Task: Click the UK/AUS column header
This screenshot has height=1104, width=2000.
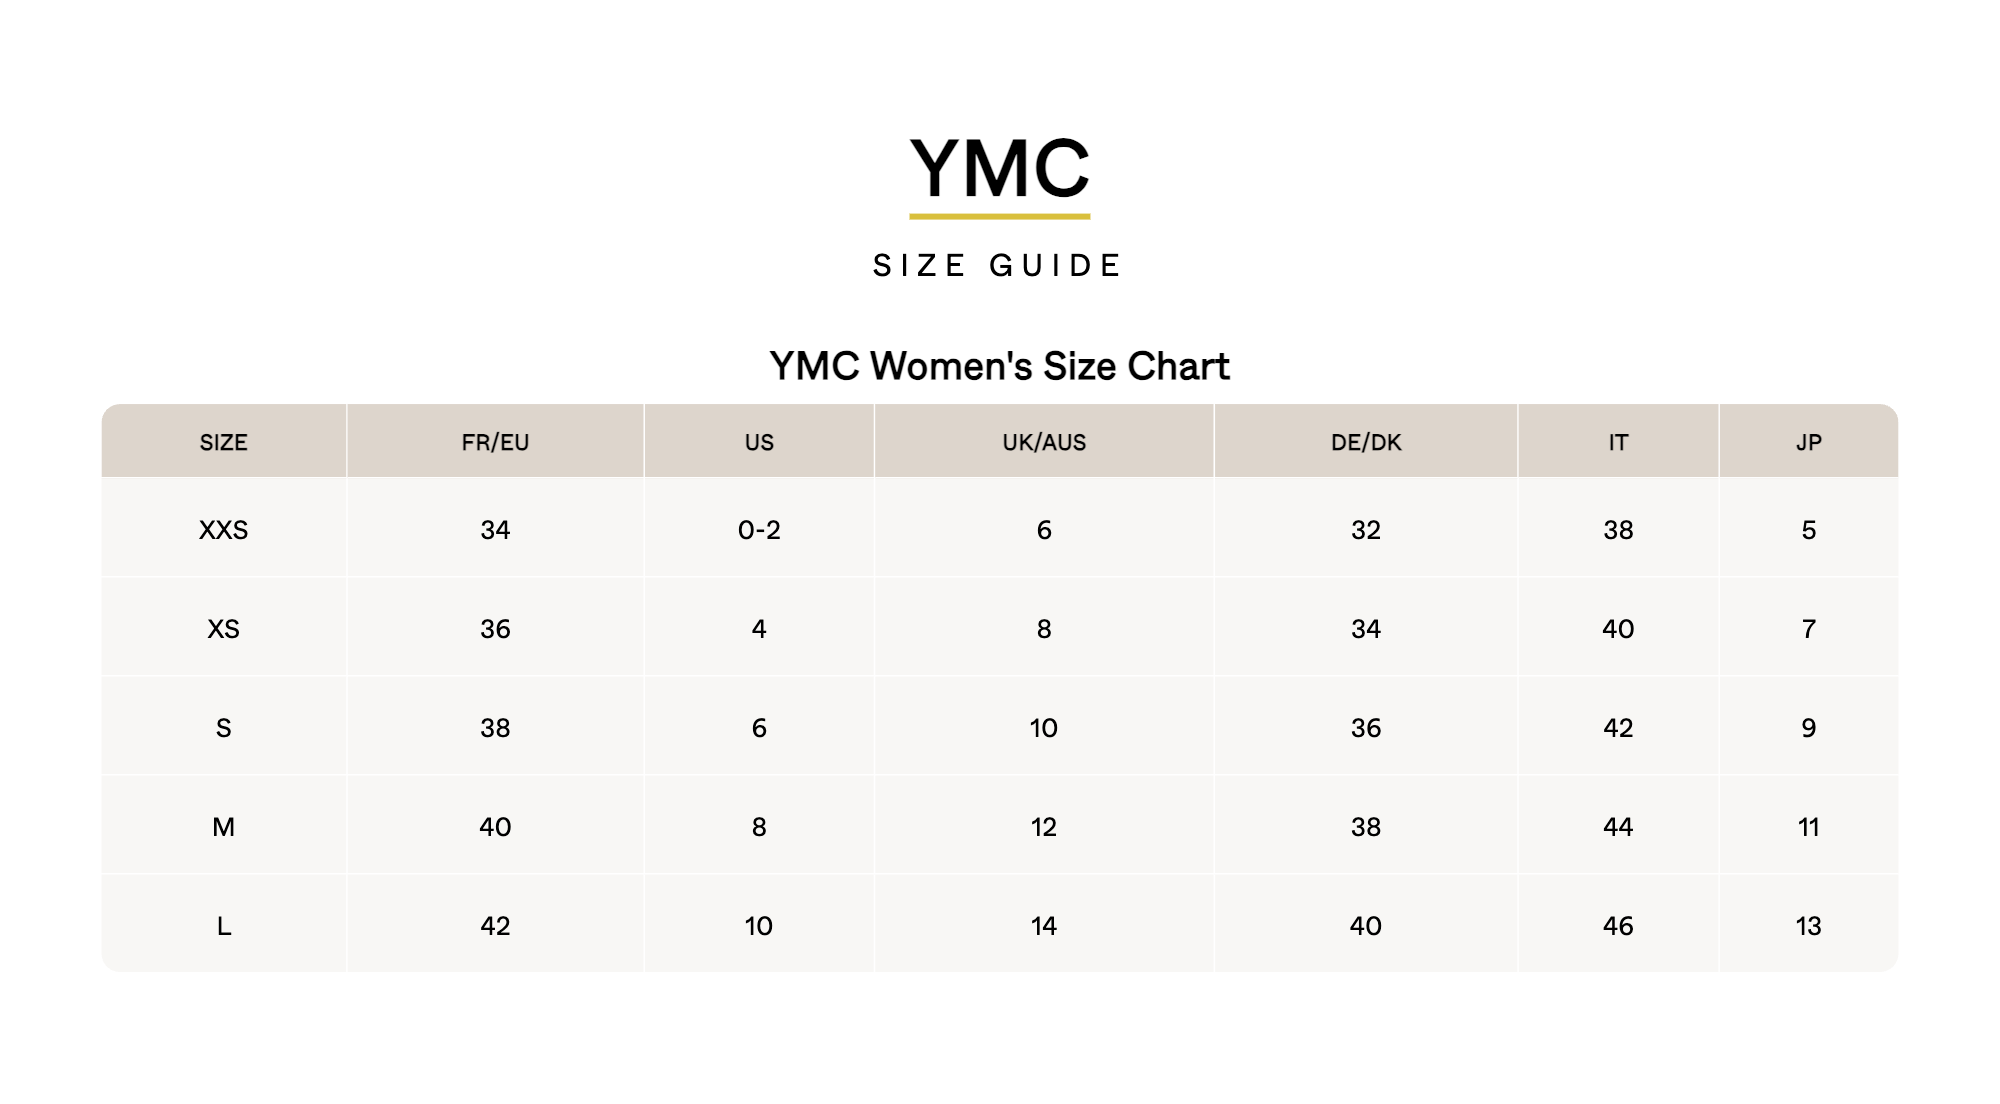Action: (x=1044, y=442)
